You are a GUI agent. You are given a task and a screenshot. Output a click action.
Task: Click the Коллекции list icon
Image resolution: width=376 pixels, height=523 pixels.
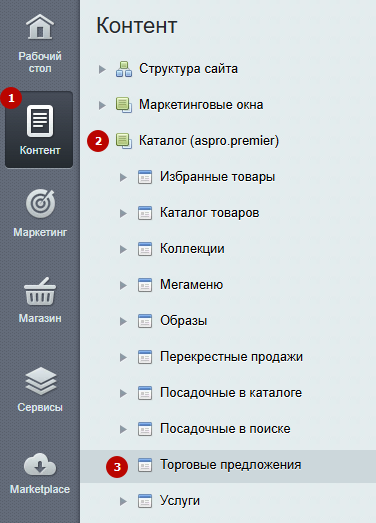pos(145,249)
